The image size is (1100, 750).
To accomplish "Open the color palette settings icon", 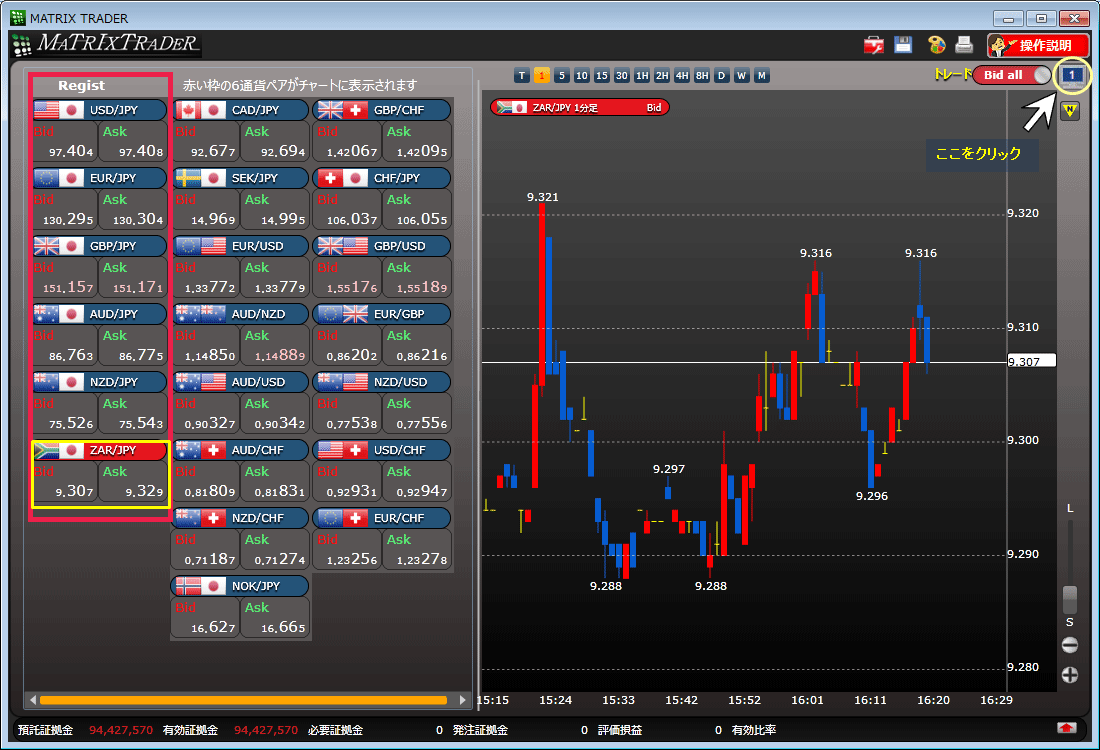I will pyautogui.click(x=937, y=45).
